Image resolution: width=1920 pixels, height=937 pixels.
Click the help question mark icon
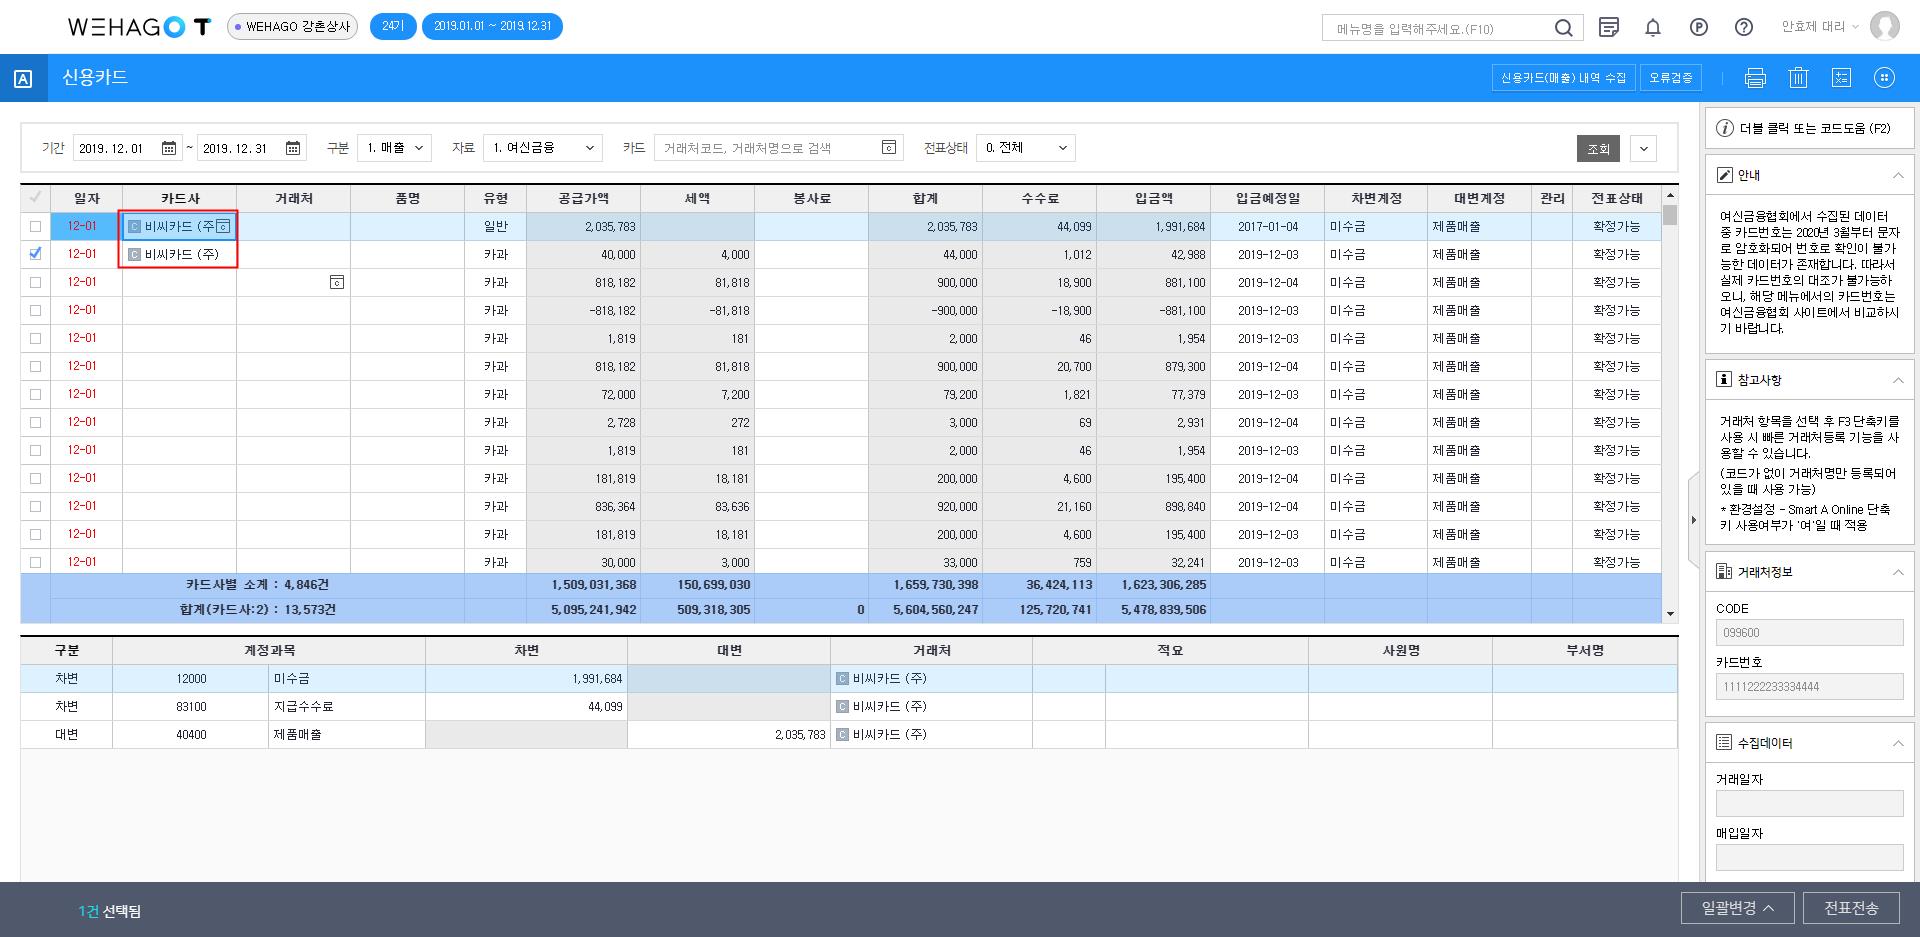click(x=1744, y=28)
